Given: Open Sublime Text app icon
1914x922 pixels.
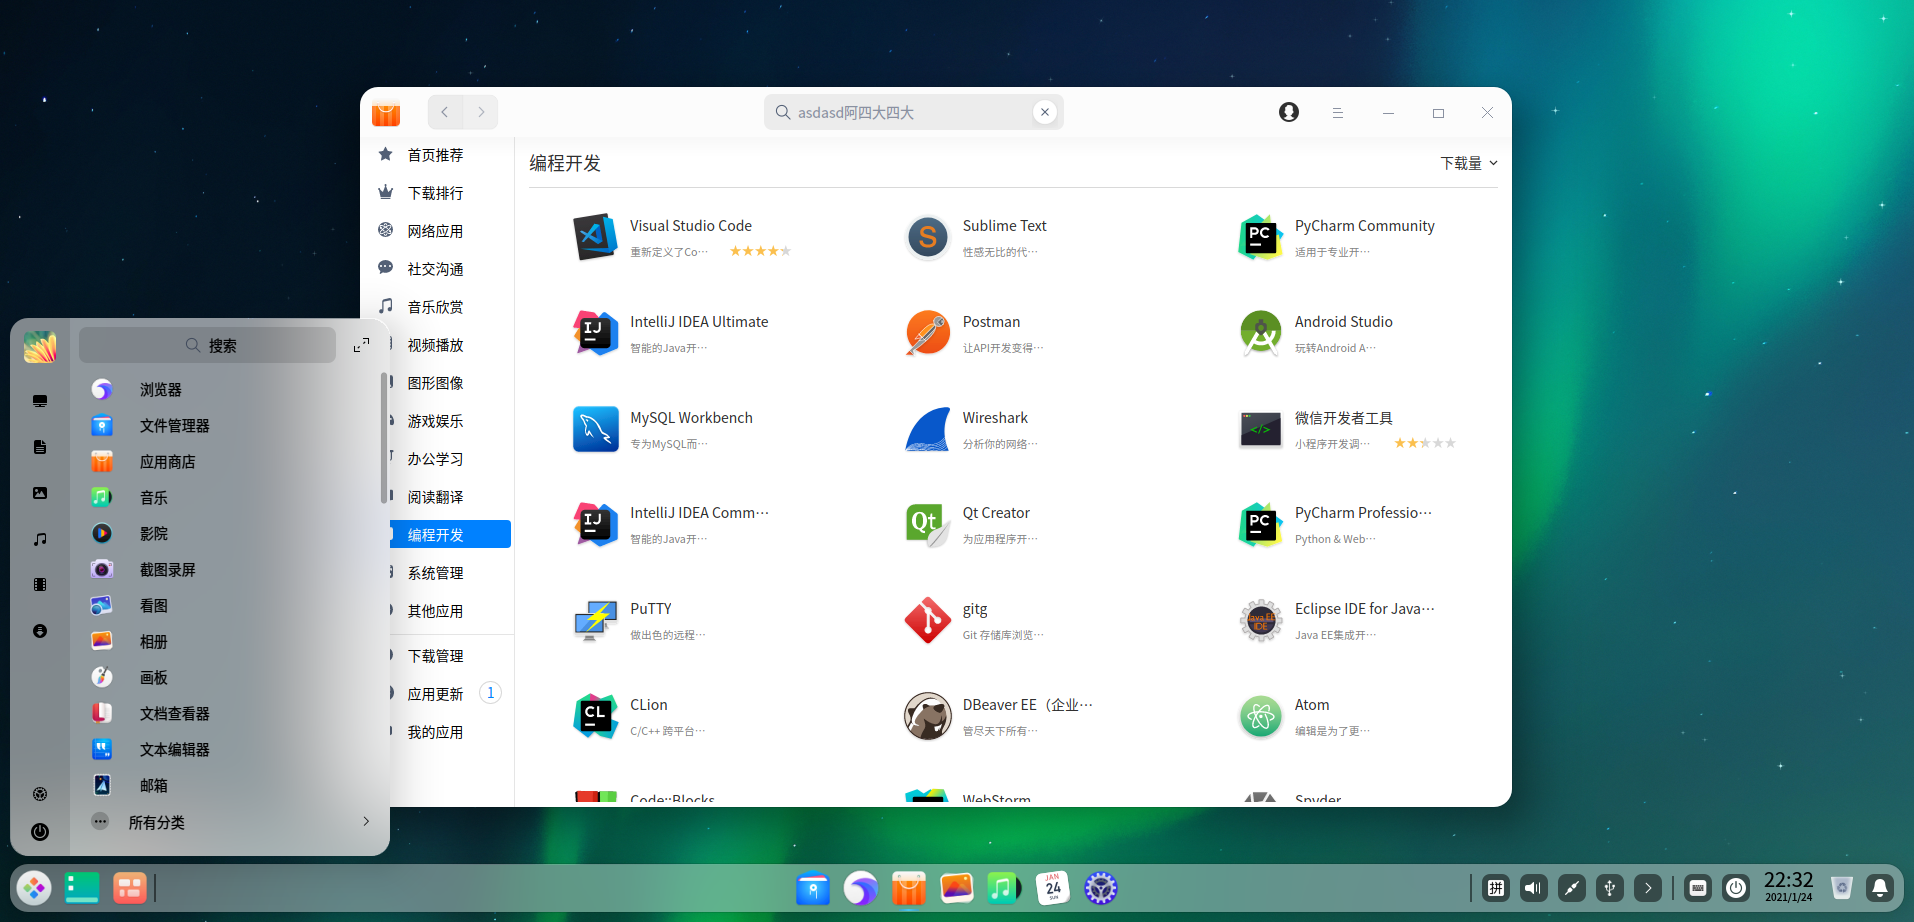Looking at the screenshot, I should click(928, 237).
